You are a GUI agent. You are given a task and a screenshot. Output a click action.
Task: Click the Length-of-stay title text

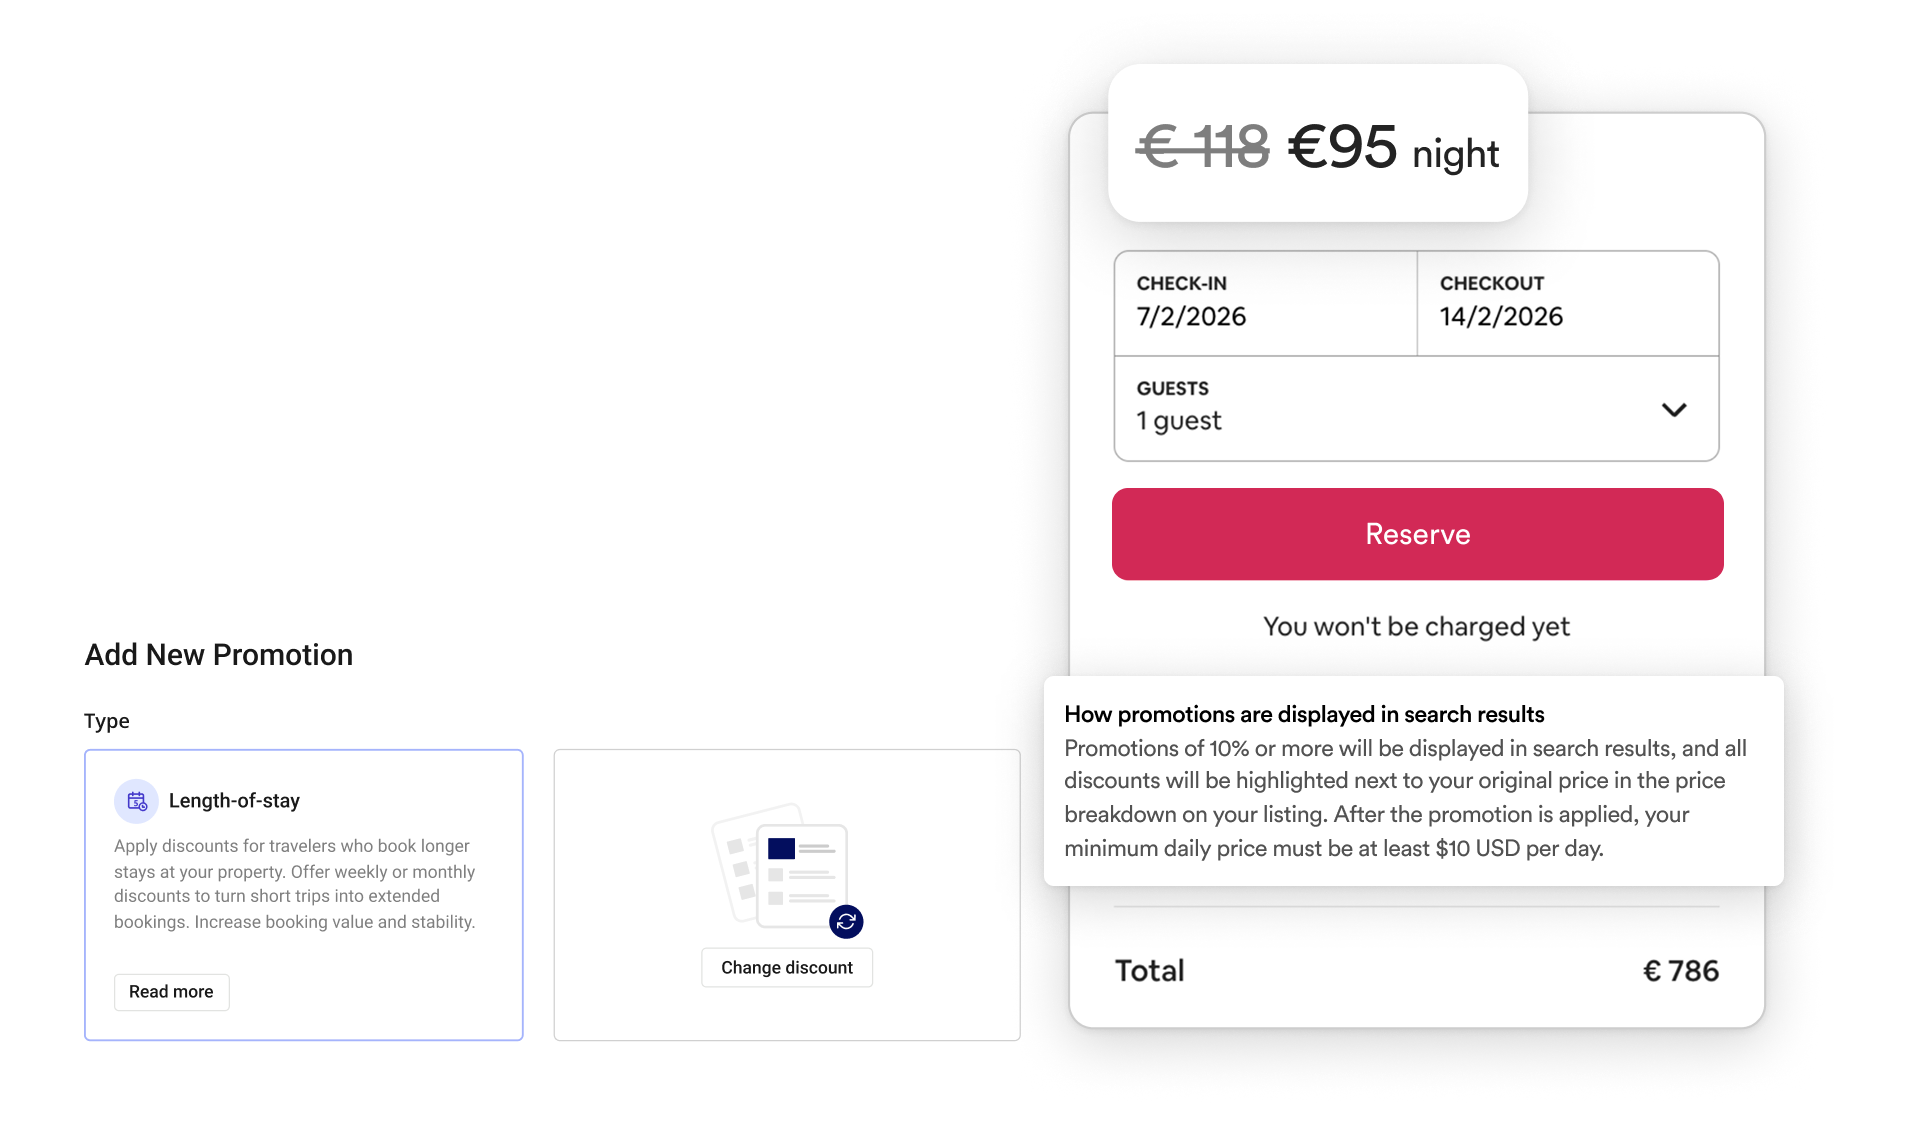tap(234, 801)
